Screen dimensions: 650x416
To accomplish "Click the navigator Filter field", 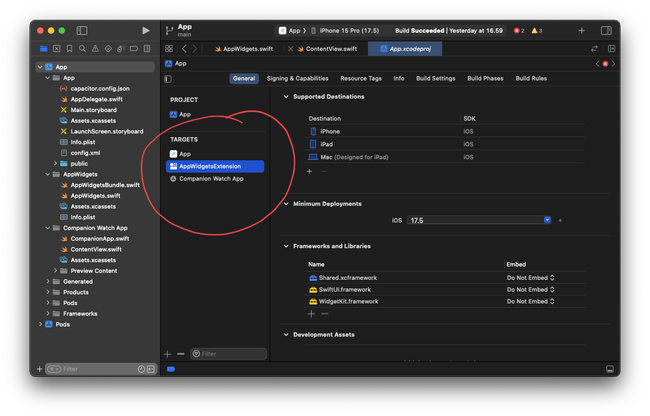I will (x=101, y=369).
